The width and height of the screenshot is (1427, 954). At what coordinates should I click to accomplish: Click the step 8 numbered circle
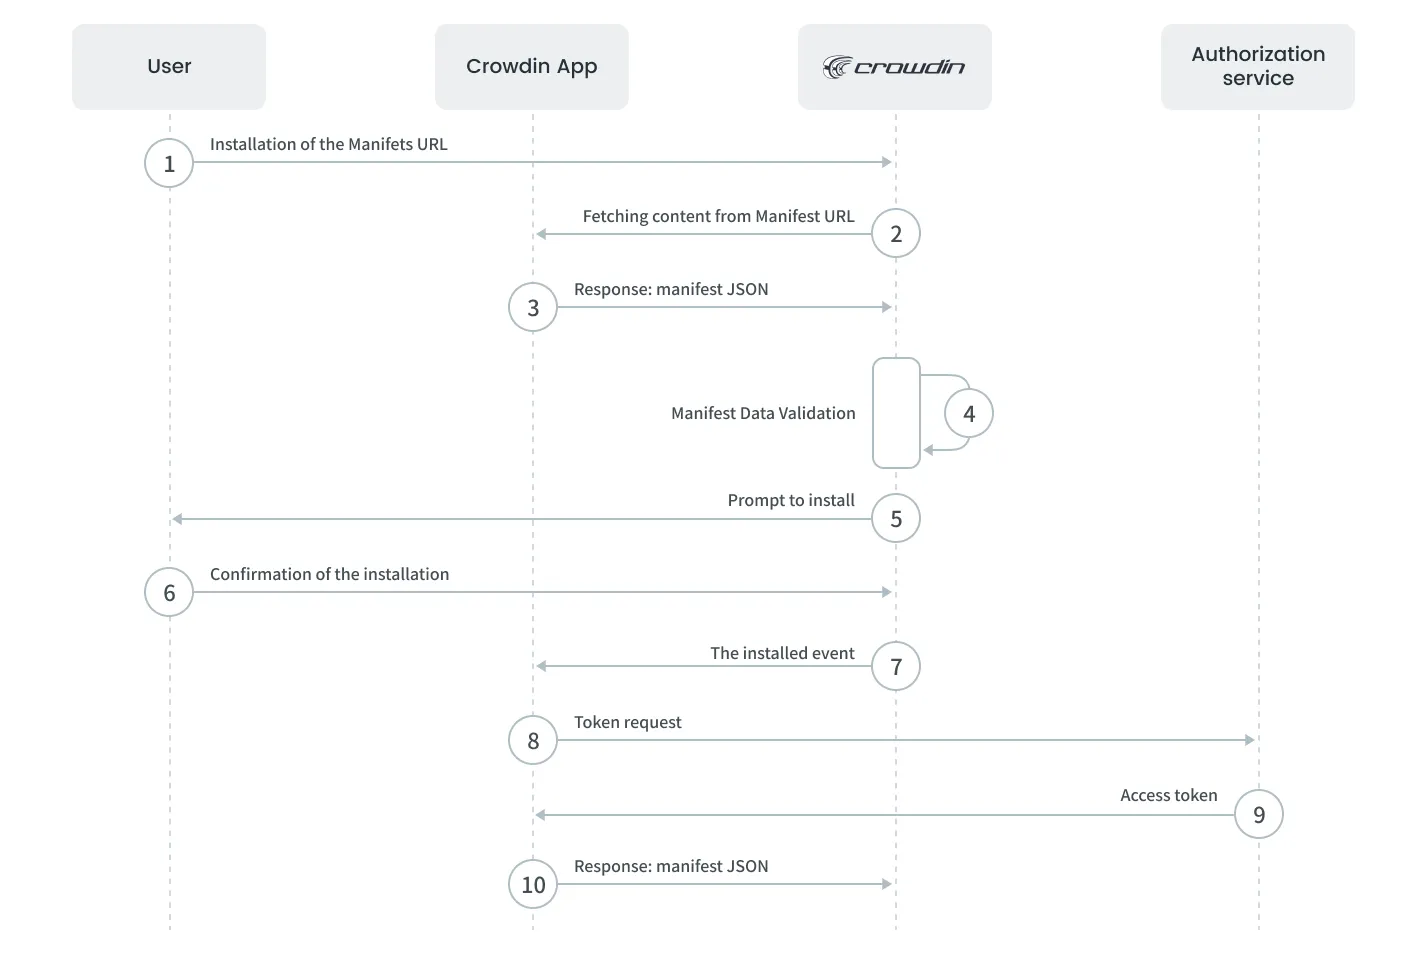point(533,741)
